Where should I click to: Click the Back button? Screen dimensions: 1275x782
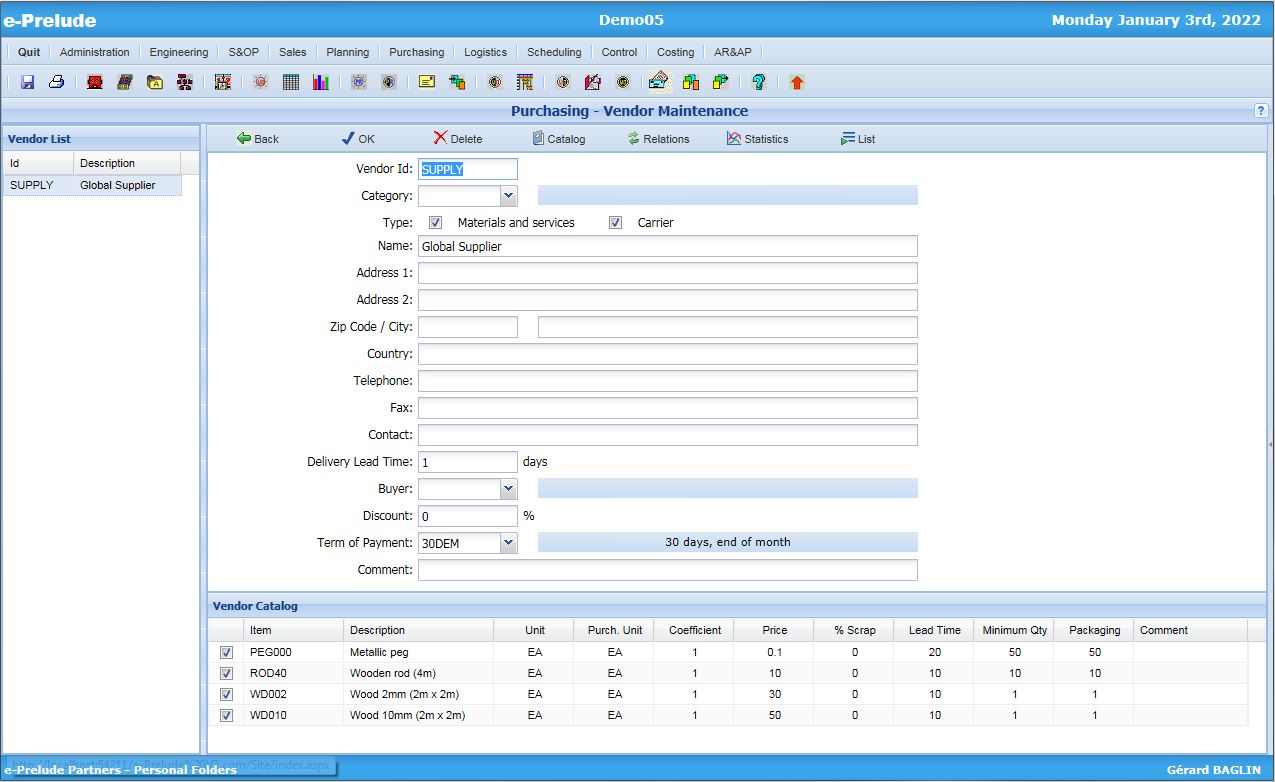257,139
